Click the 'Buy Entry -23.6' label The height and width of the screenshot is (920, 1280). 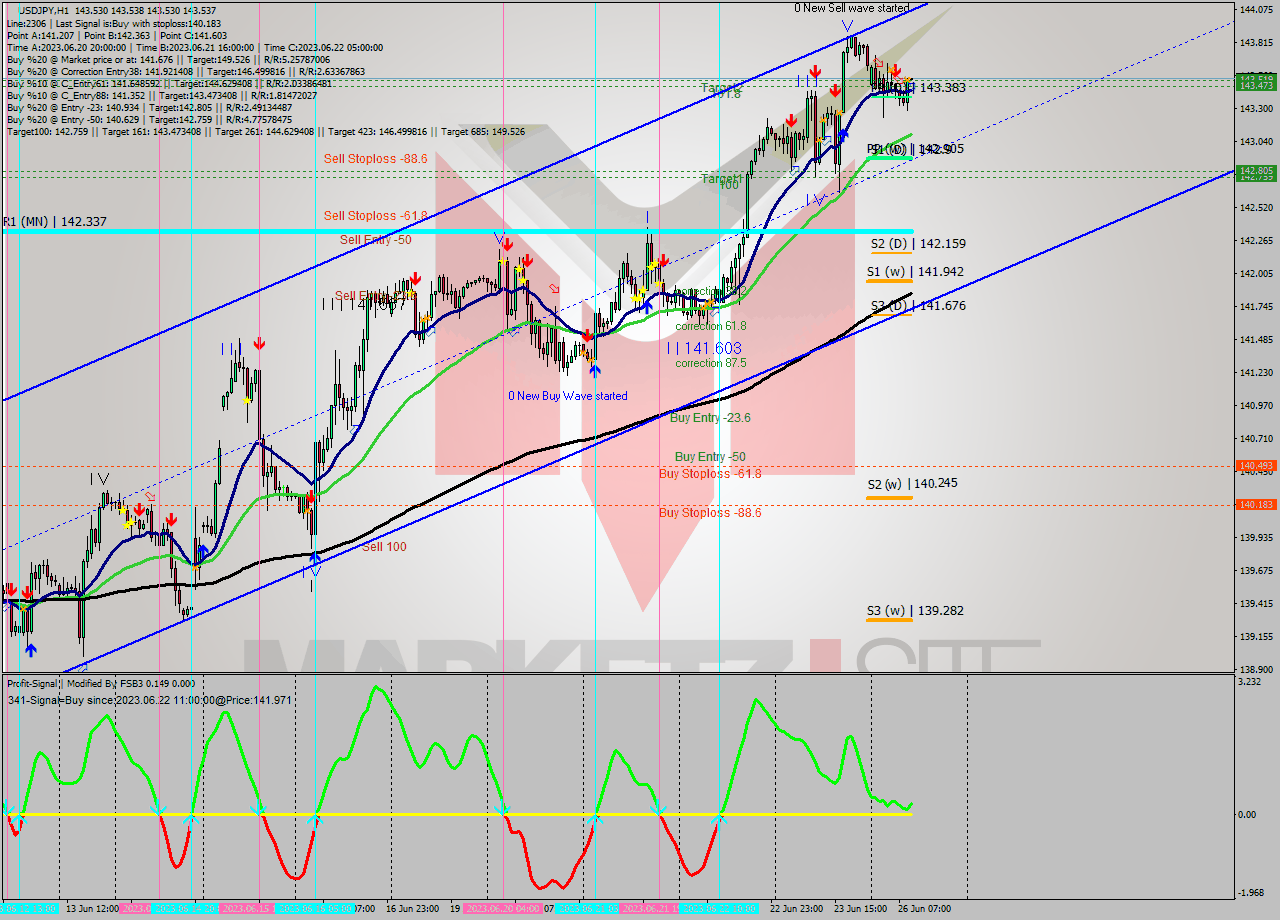[710, 418]
